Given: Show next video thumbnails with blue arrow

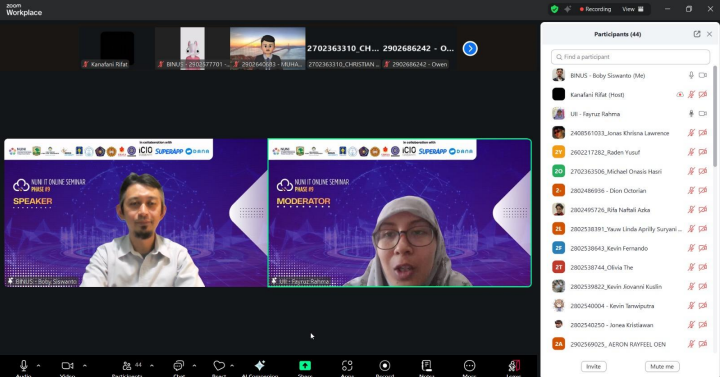Looking at the screenshot, I should (470, 48).
